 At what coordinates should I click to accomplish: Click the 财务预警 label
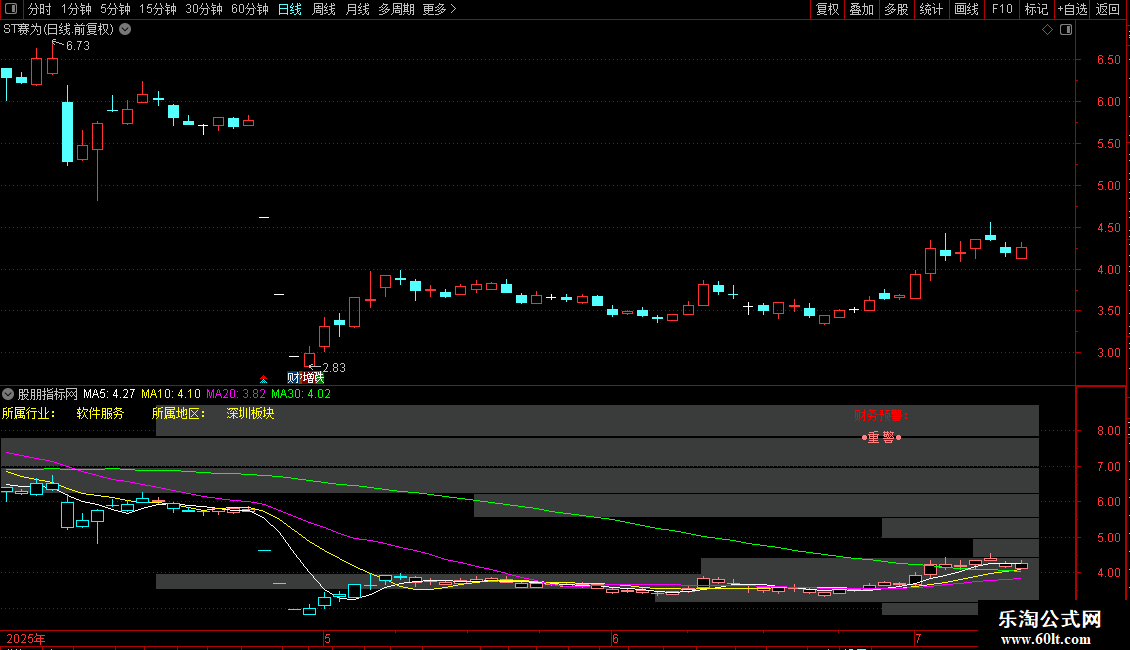coord(880,416)
